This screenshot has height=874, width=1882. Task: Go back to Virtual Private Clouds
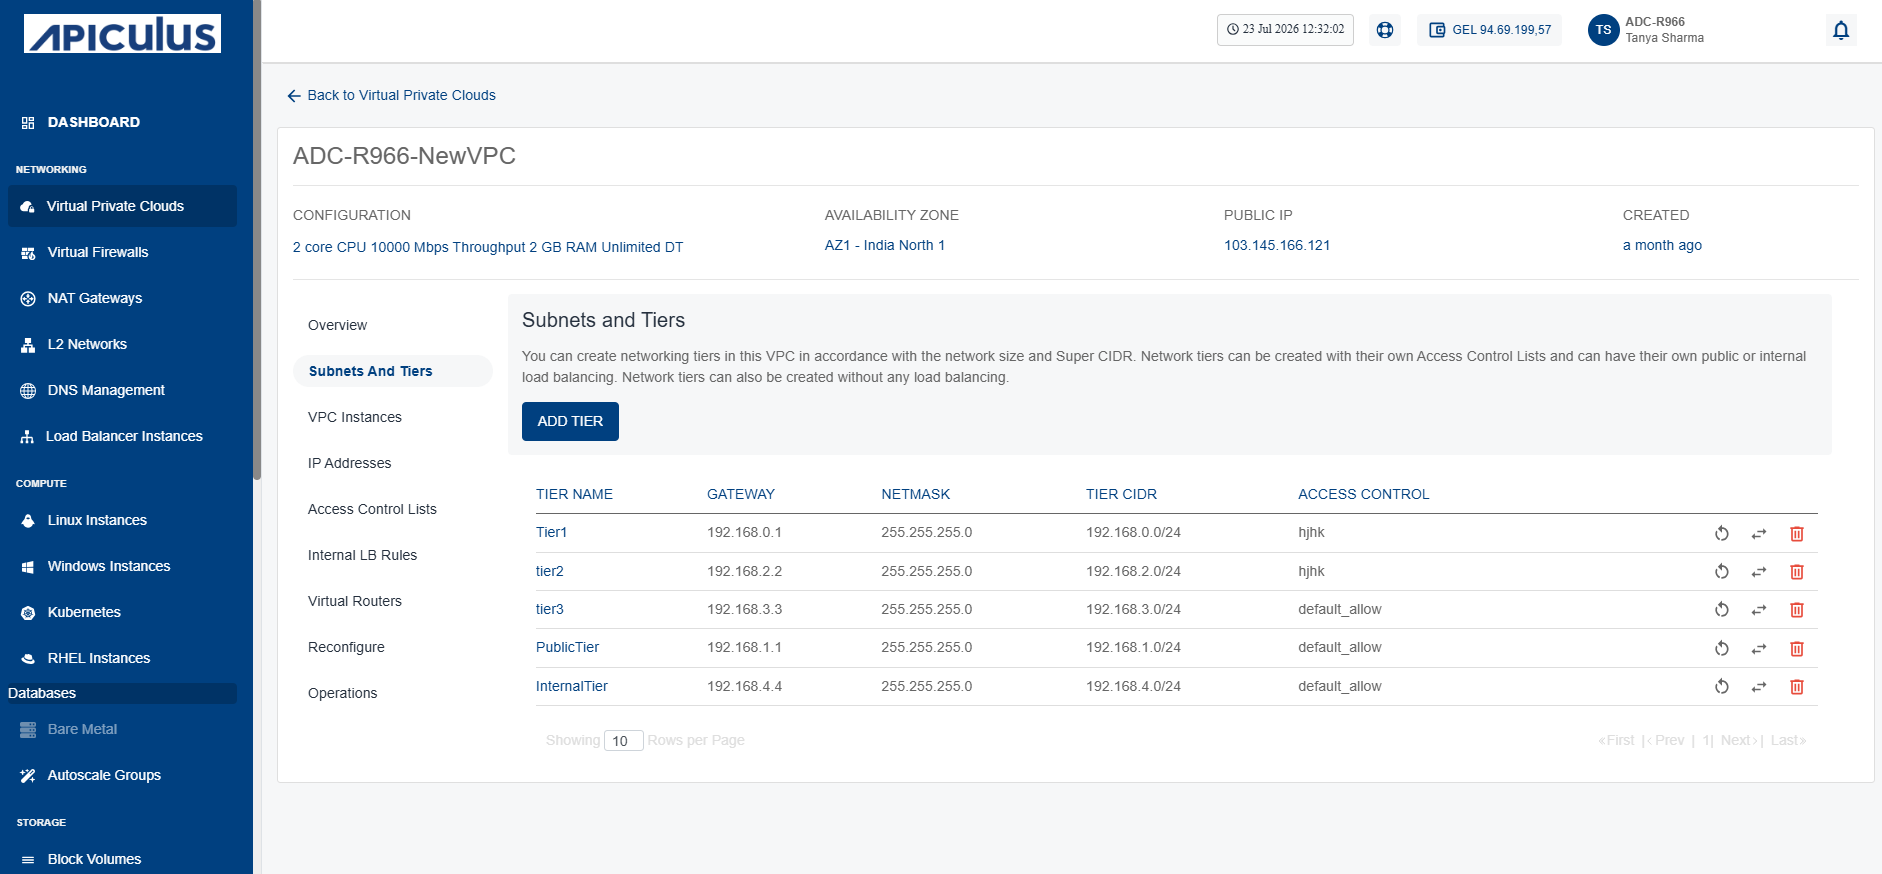(391, 95)
